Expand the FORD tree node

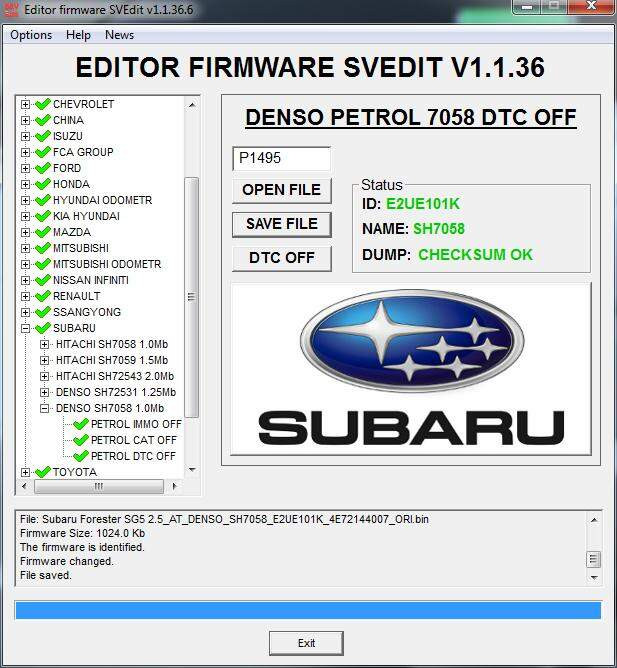(25, 168)
